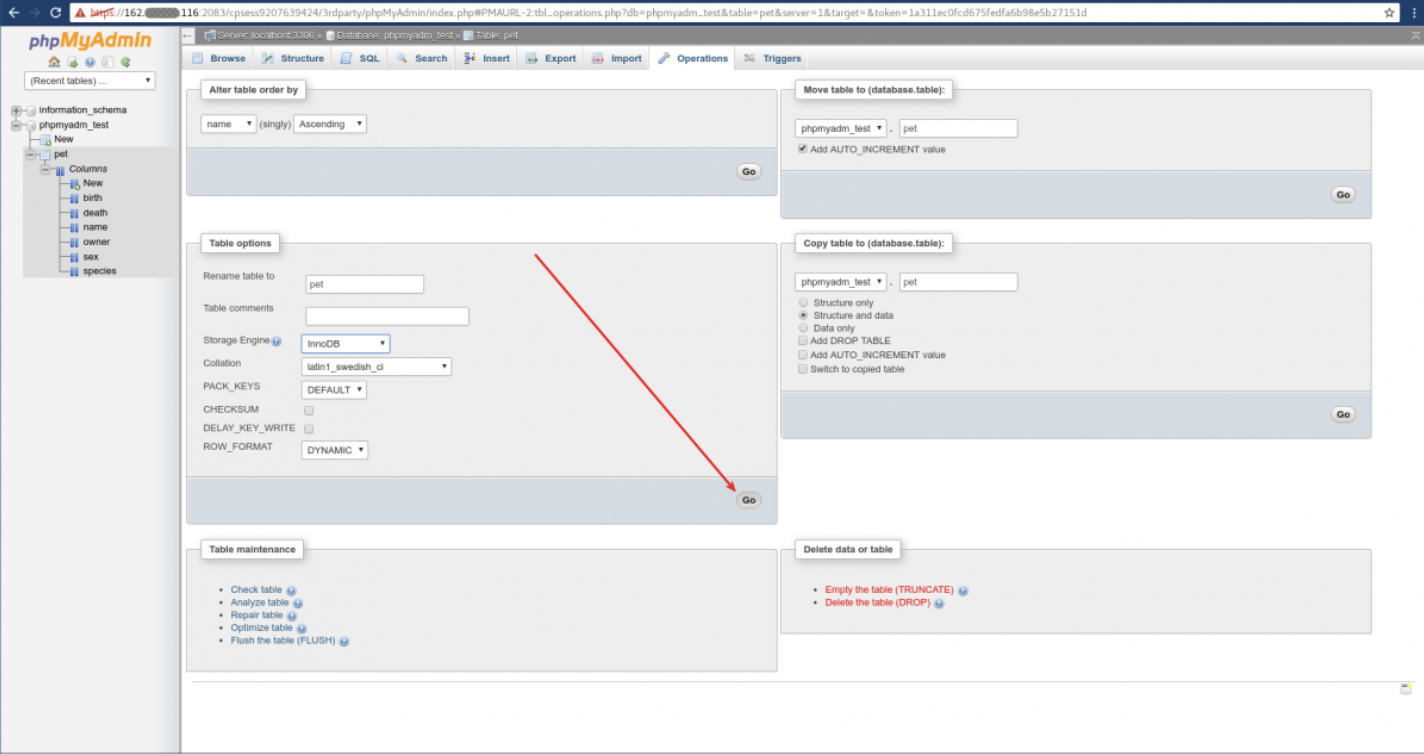Click the help icon next to Check table
Screen dimensions: 1424x754
click(291, 591)
